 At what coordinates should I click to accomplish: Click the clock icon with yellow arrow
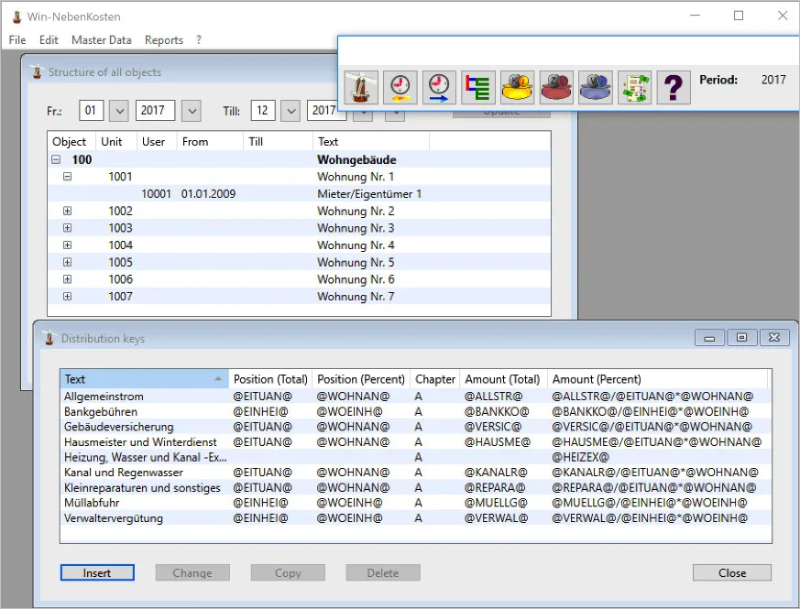(399, 88)
